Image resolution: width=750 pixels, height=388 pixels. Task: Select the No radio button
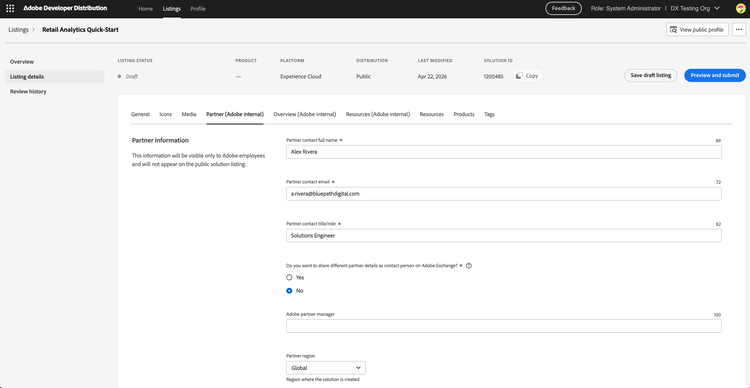point(289,291)
